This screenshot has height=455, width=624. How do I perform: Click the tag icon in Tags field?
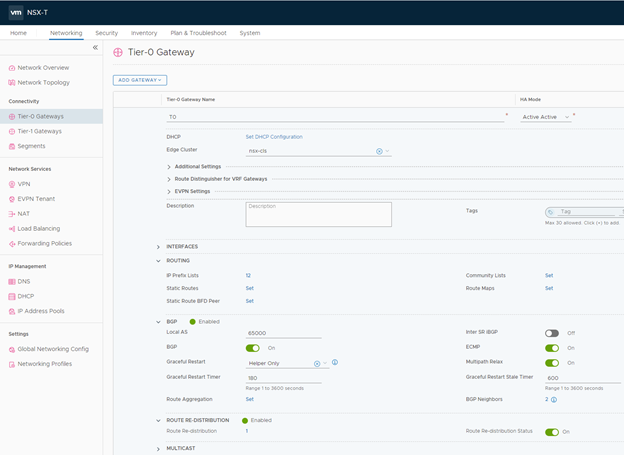click(x=550, y=212)
